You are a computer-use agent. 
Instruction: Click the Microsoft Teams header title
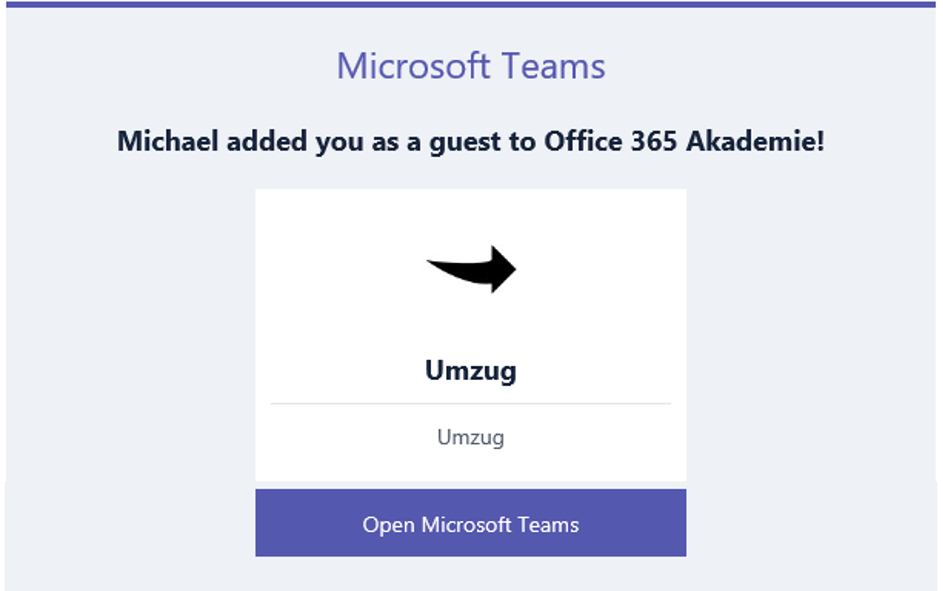[x=471, y=66]
